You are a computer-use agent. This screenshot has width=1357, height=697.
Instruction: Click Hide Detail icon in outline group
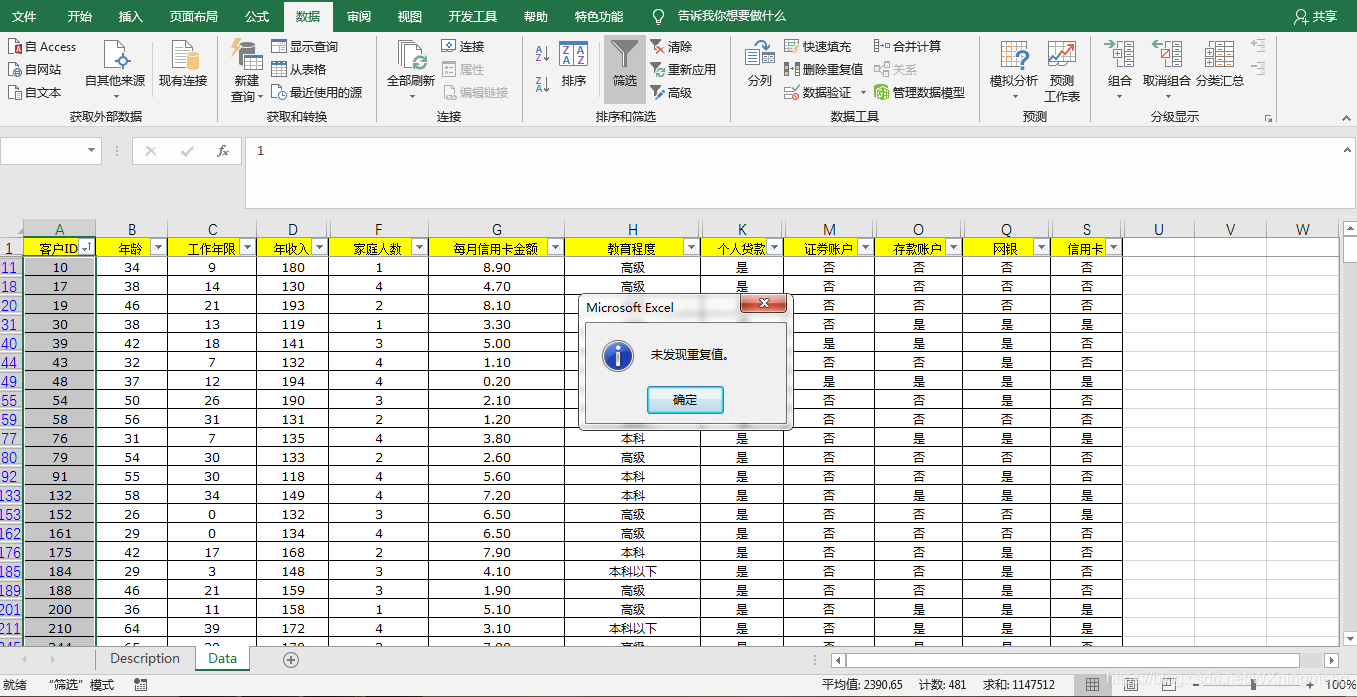click(1258, 69)
